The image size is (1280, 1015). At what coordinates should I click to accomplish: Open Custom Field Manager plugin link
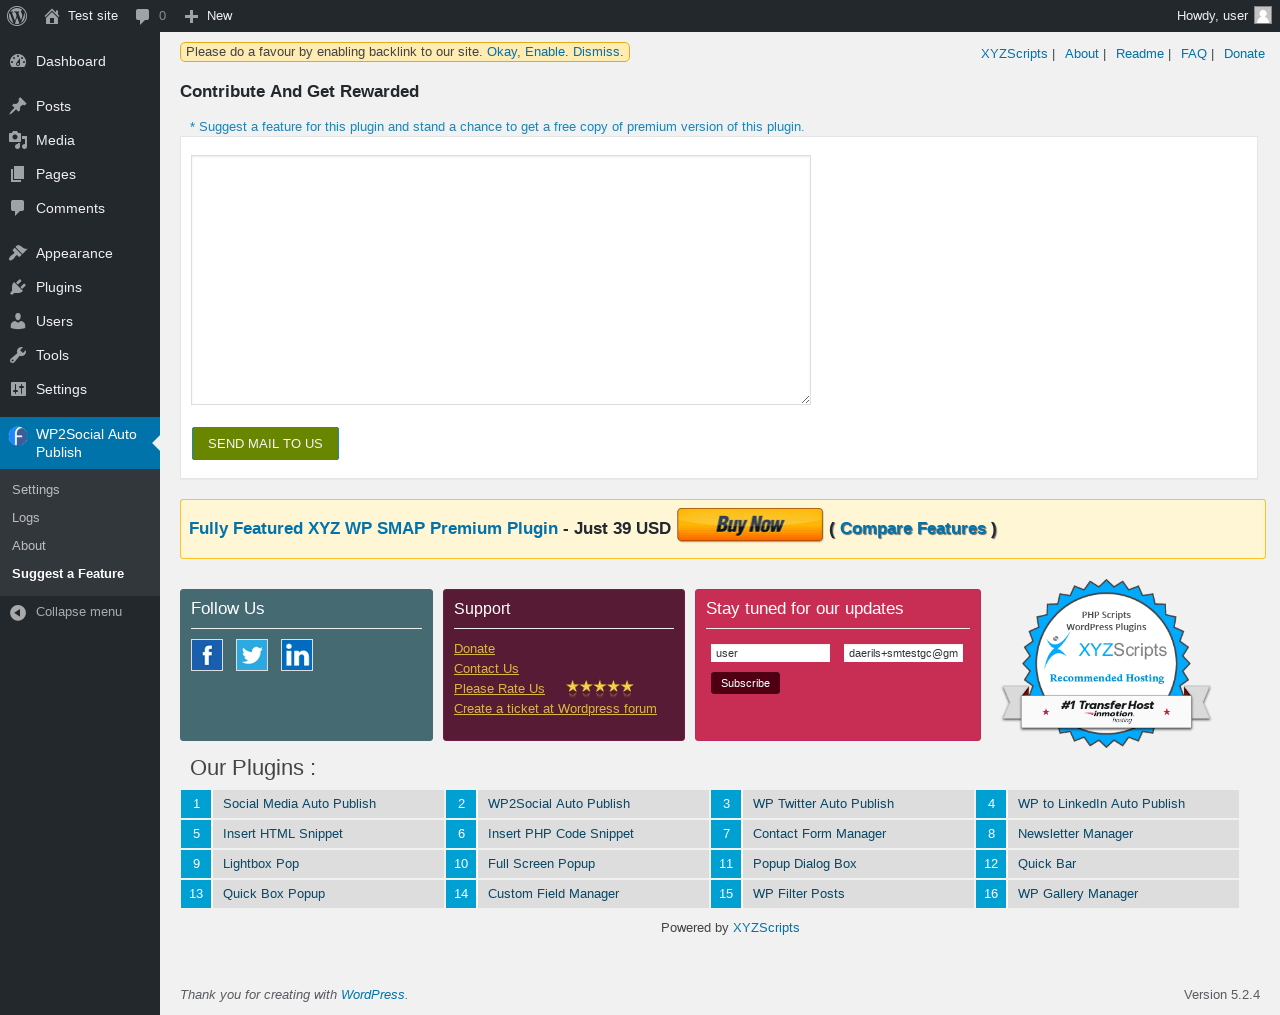pos(553,894)
